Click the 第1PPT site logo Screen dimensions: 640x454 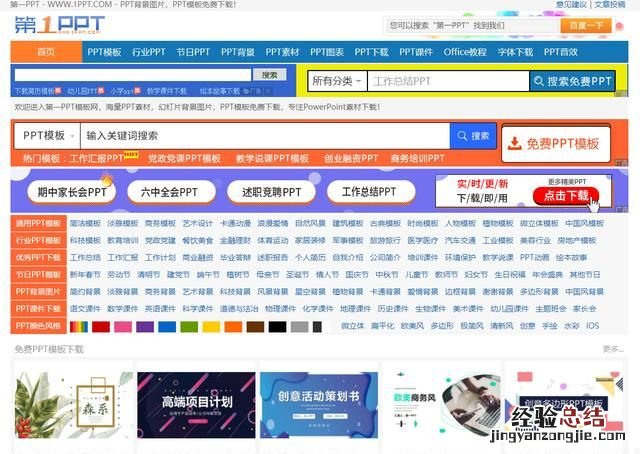[x=60, y=25]
